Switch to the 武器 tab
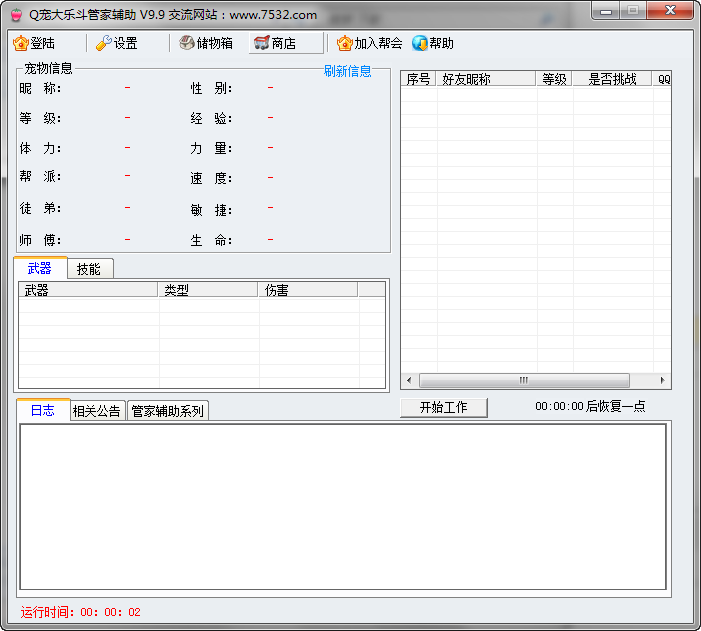The image size is (701, 631). coord(40,268)
